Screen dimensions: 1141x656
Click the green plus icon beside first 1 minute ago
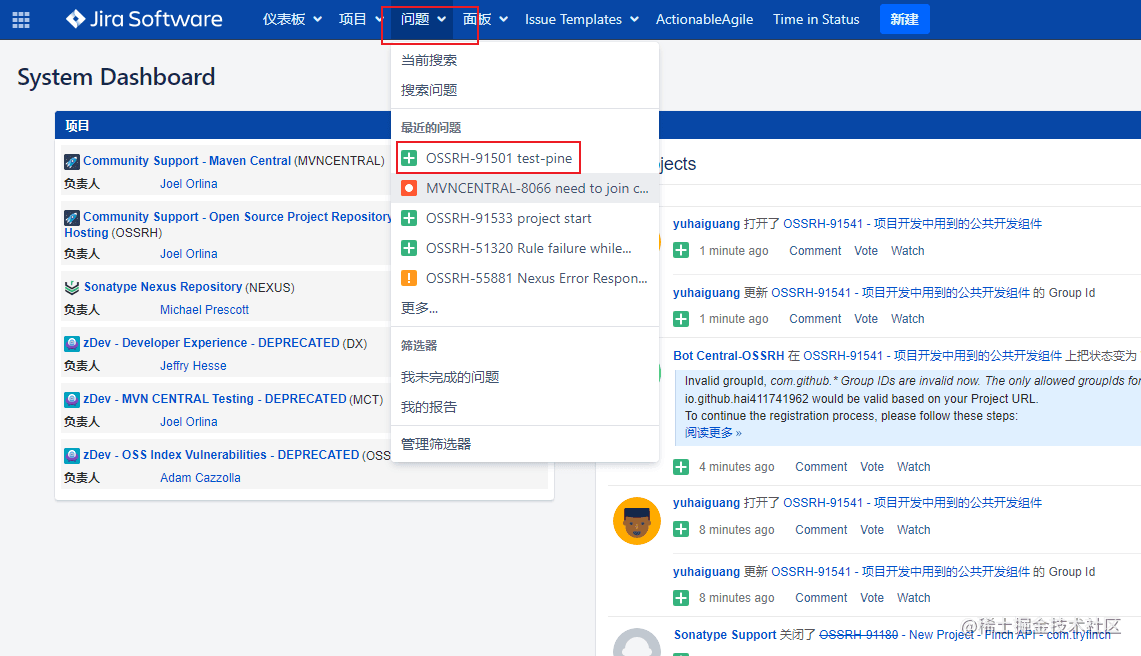point(681,250)
